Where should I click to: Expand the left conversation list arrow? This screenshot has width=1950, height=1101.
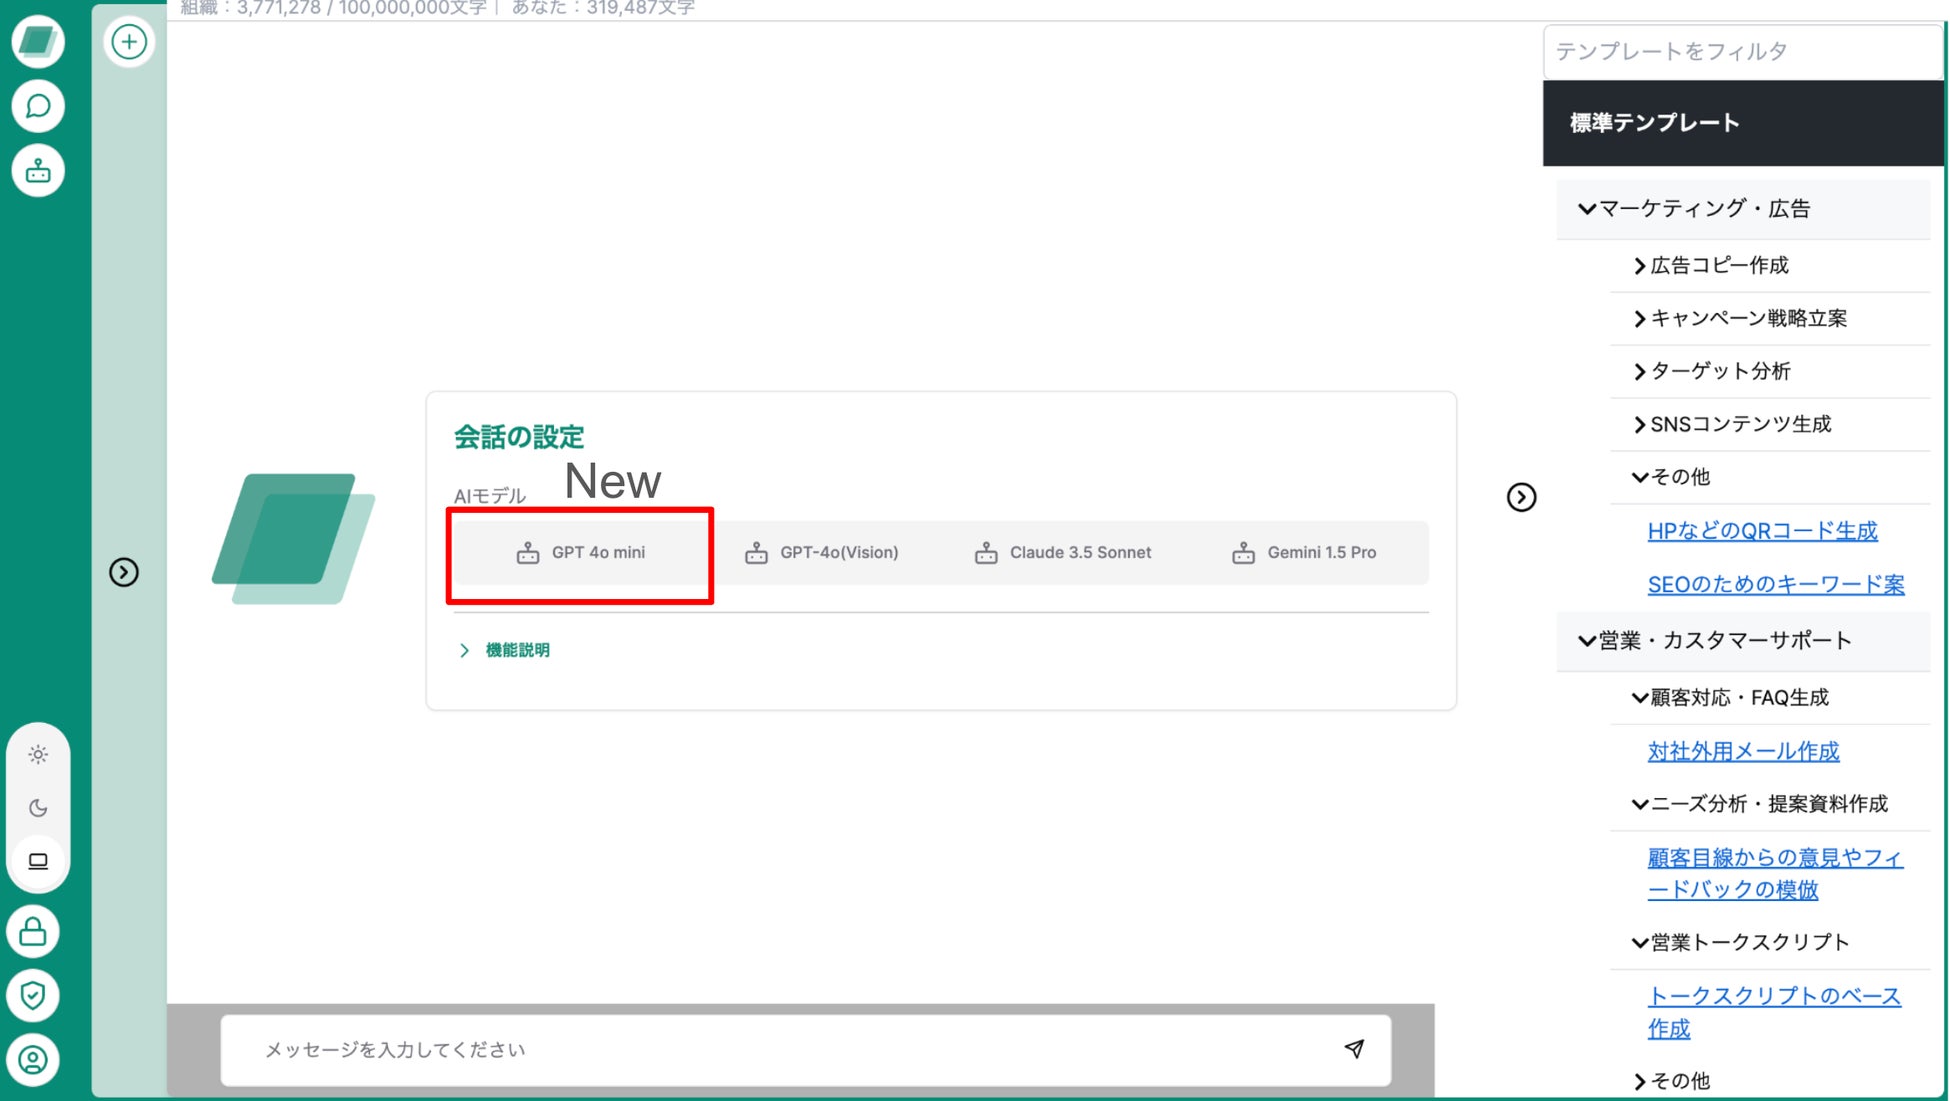click(124, 572)
